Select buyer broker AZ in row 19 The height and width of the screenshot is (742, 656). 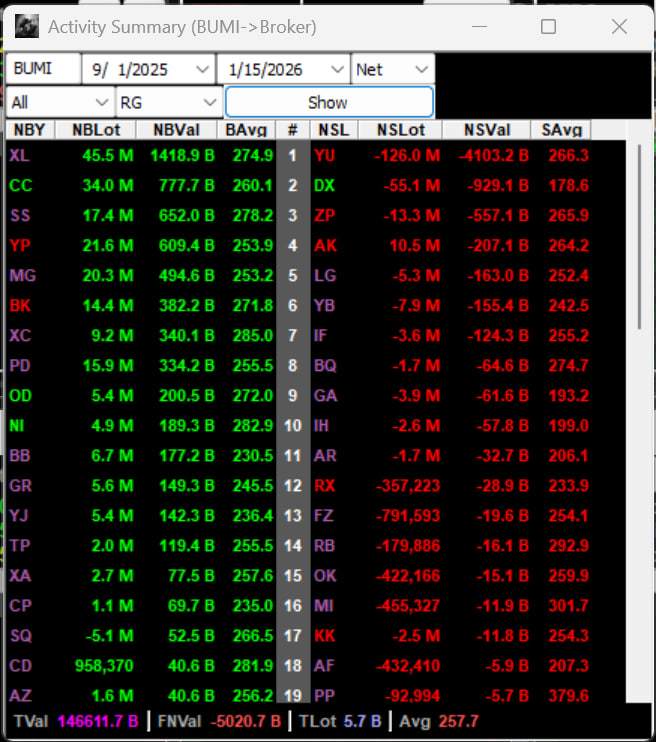[20, 696]
